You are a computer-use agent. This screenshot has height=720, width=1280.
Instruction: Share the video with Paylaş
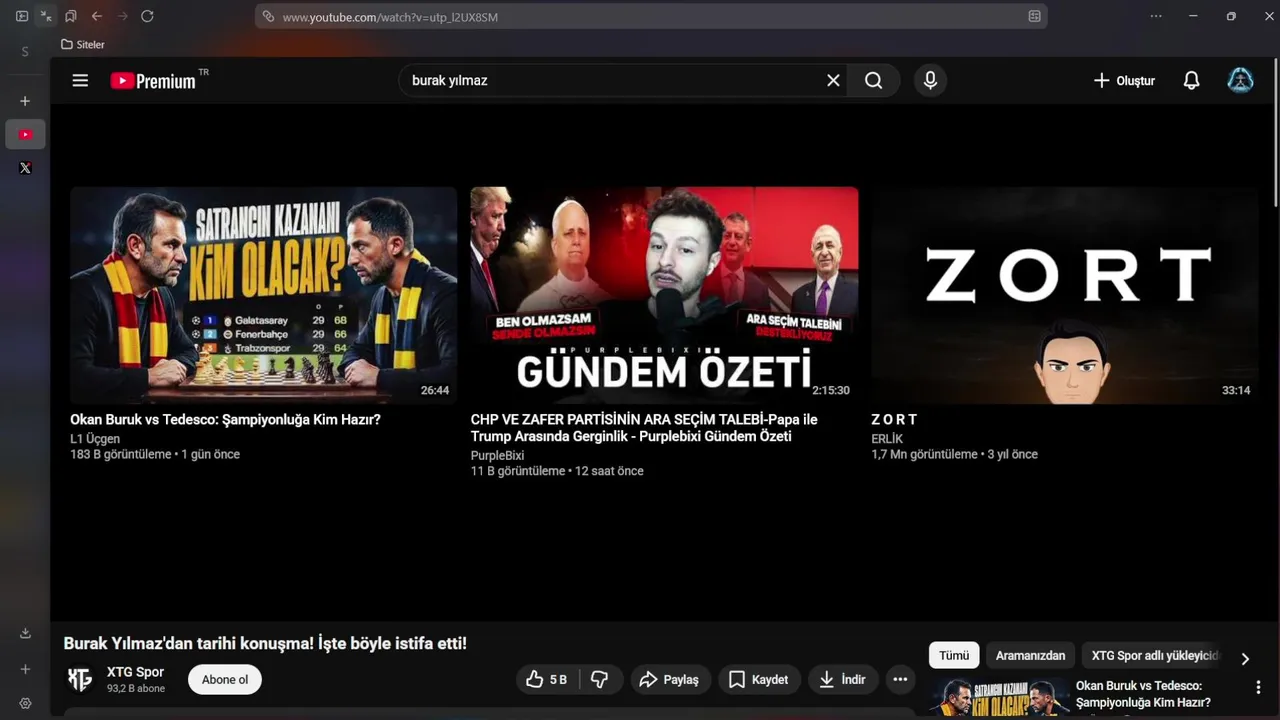click(669, 680)
